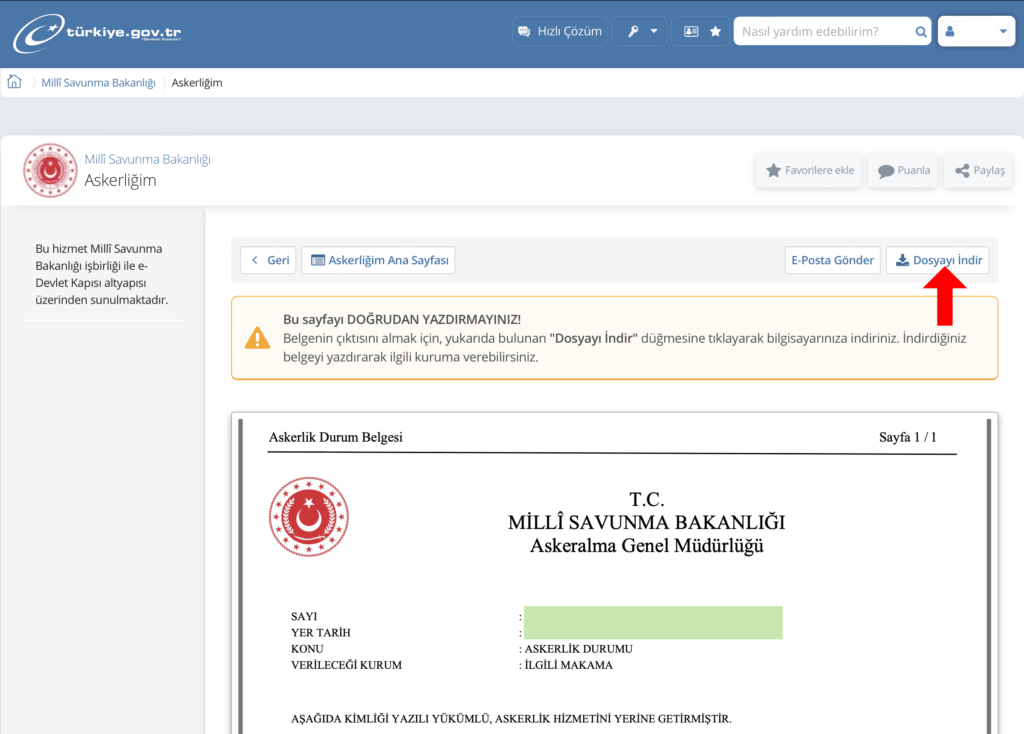Image resolution: width=1024 pixels, height=734 pixels.
Task: Click the Millî Savunma Bakanlığı emblem
Action: click(50, 170)
